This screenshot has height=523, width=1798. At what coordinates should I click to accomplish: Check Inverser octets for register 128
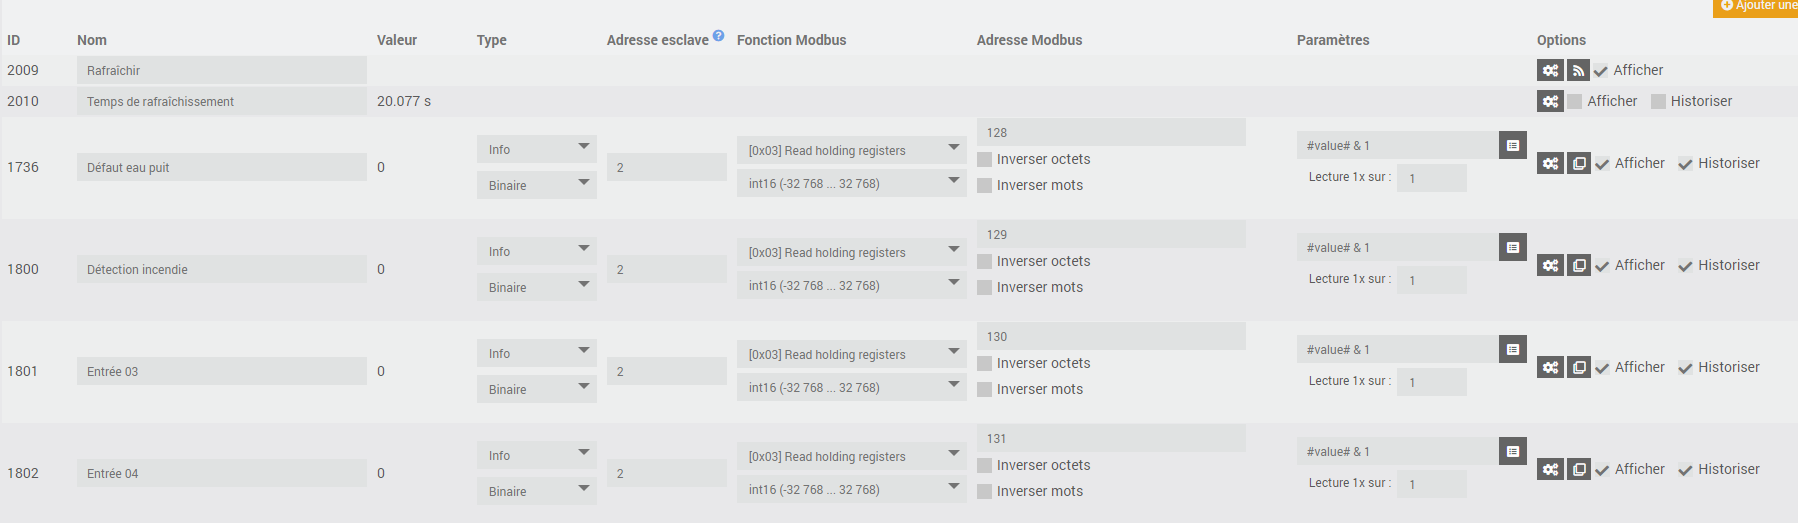coord(985,159)
